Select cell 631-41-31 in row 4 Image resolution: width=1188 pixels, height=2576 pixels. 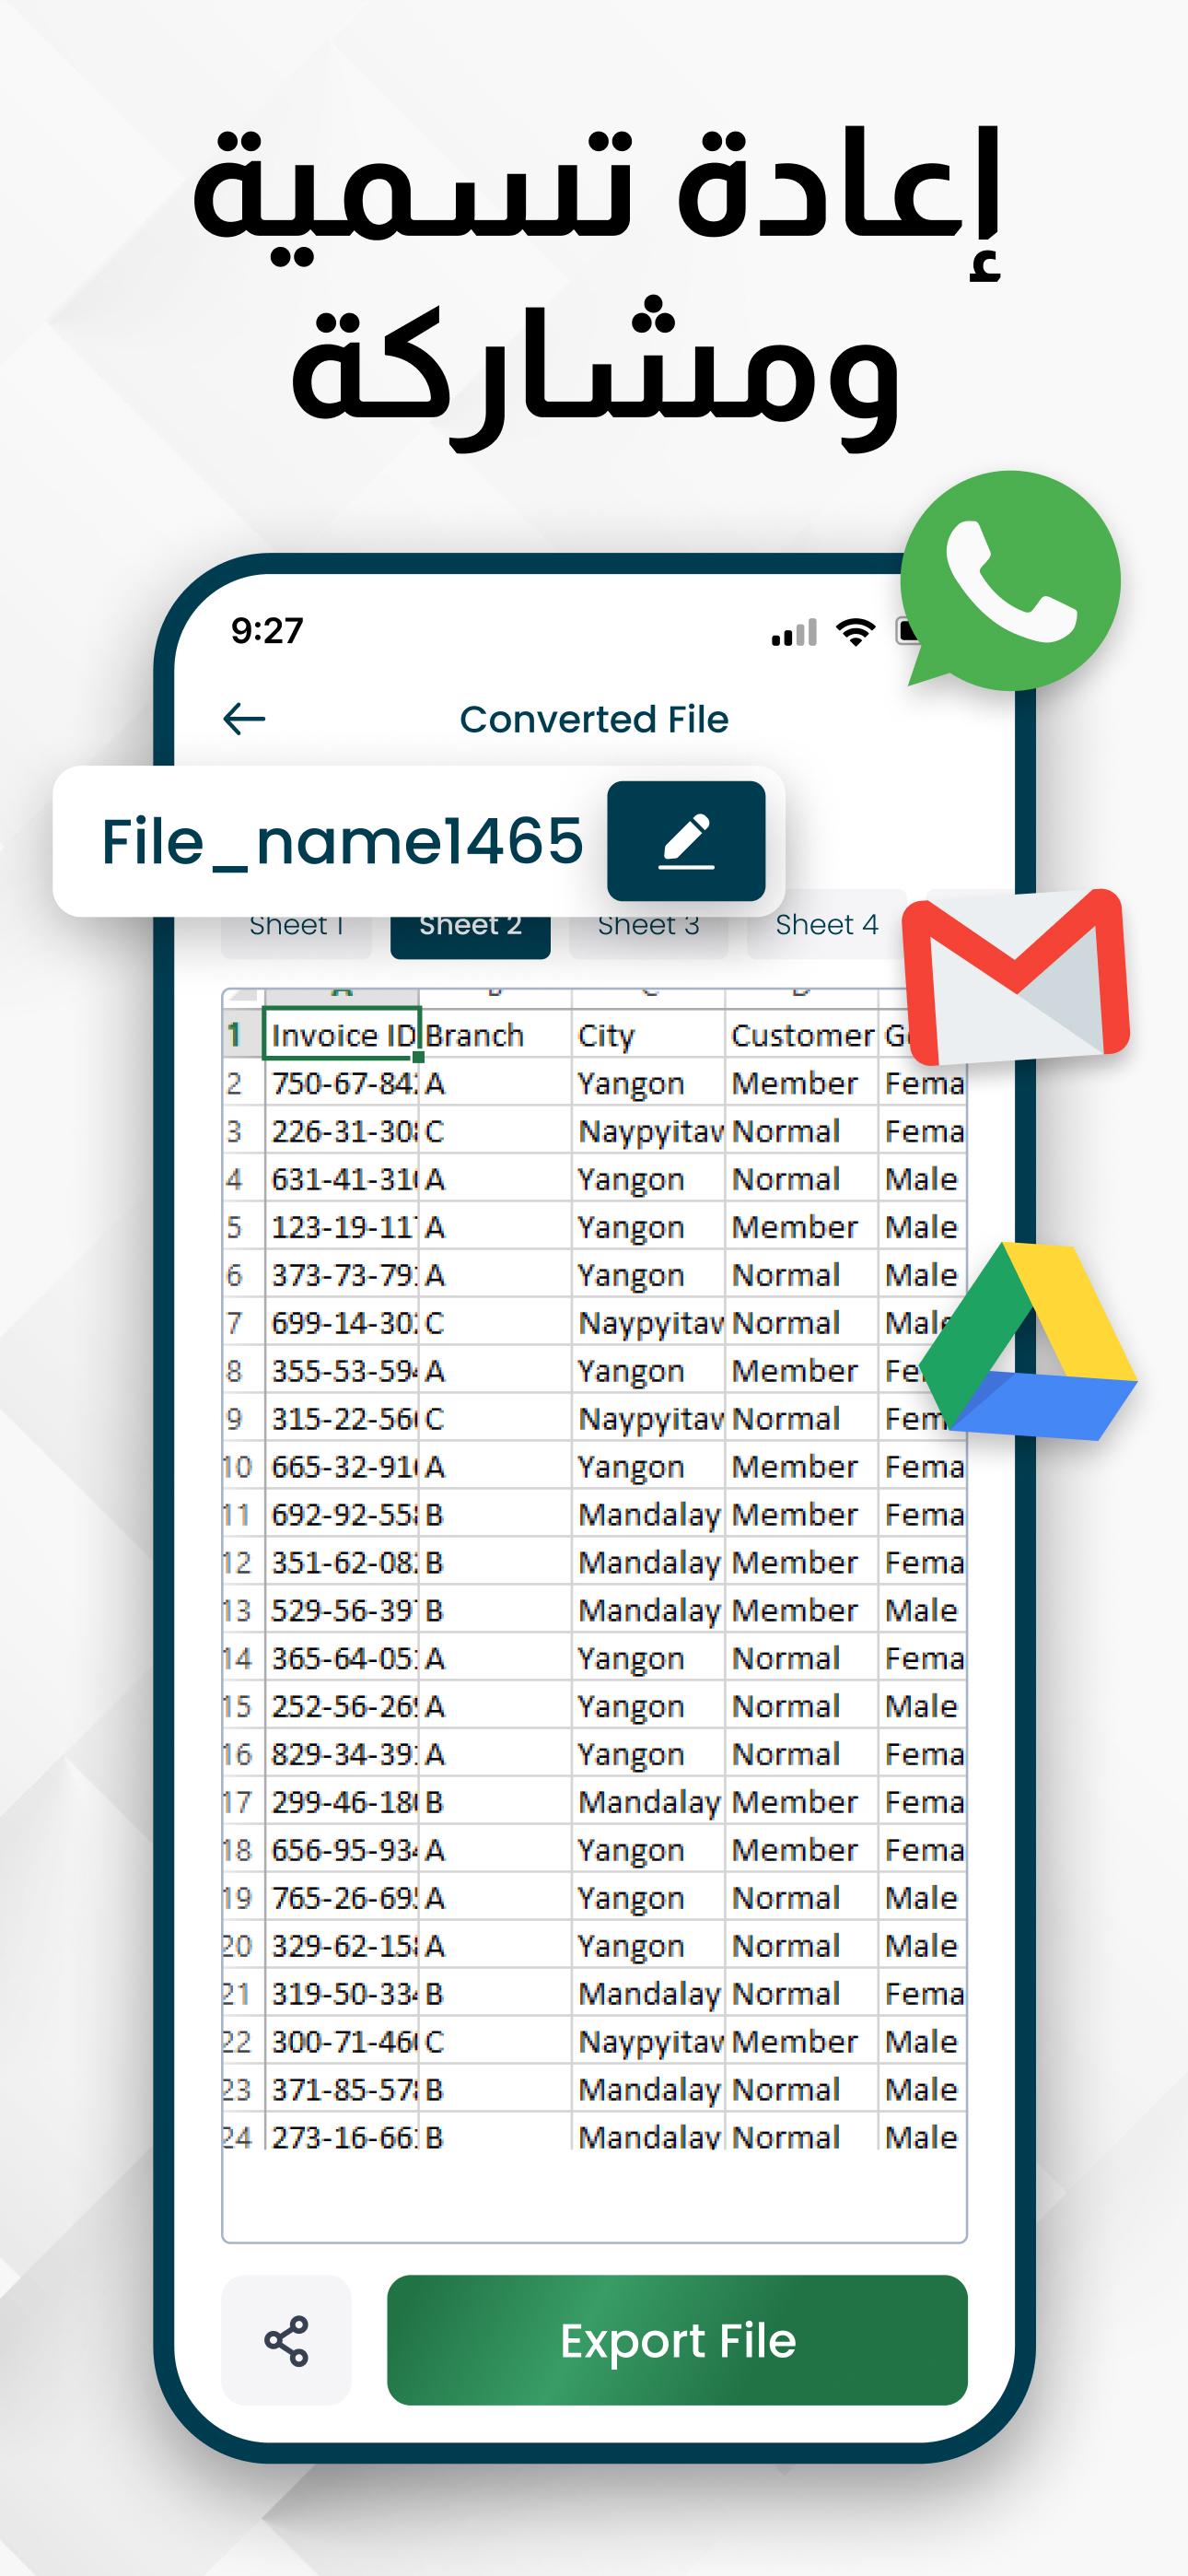tap(341, 1179)
